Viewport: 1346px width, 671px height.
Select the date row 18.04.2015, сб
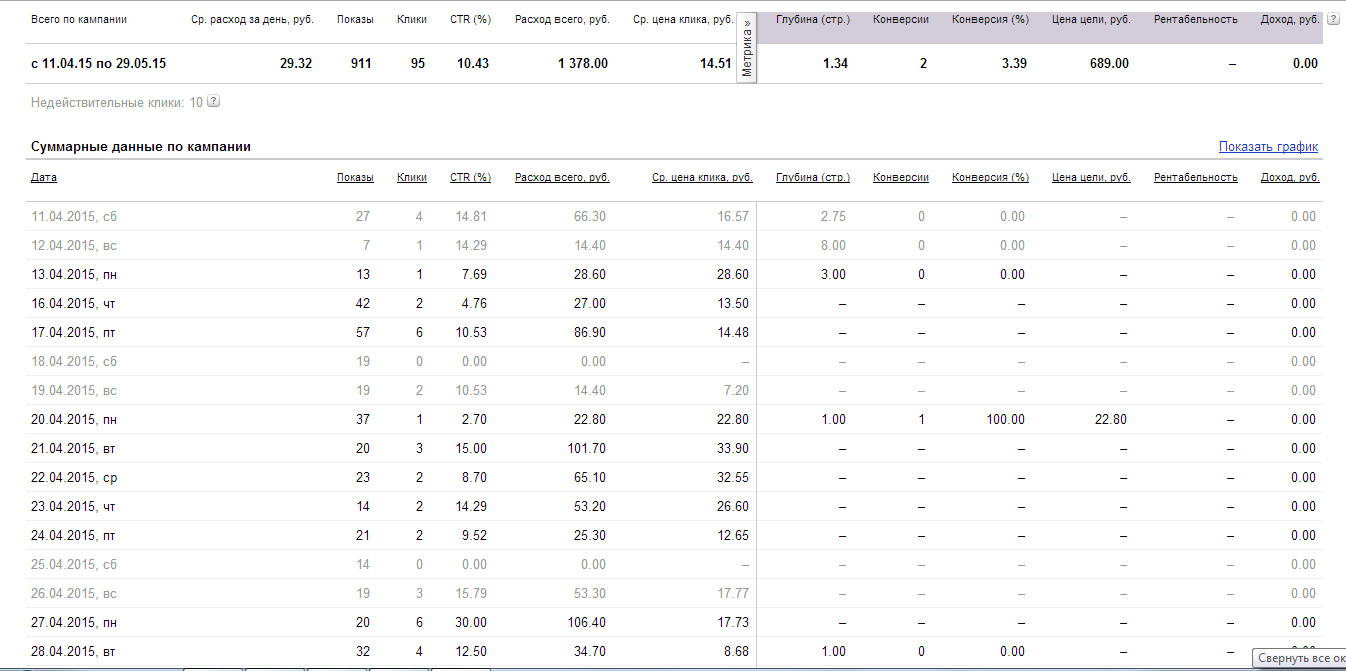[74, 362]
